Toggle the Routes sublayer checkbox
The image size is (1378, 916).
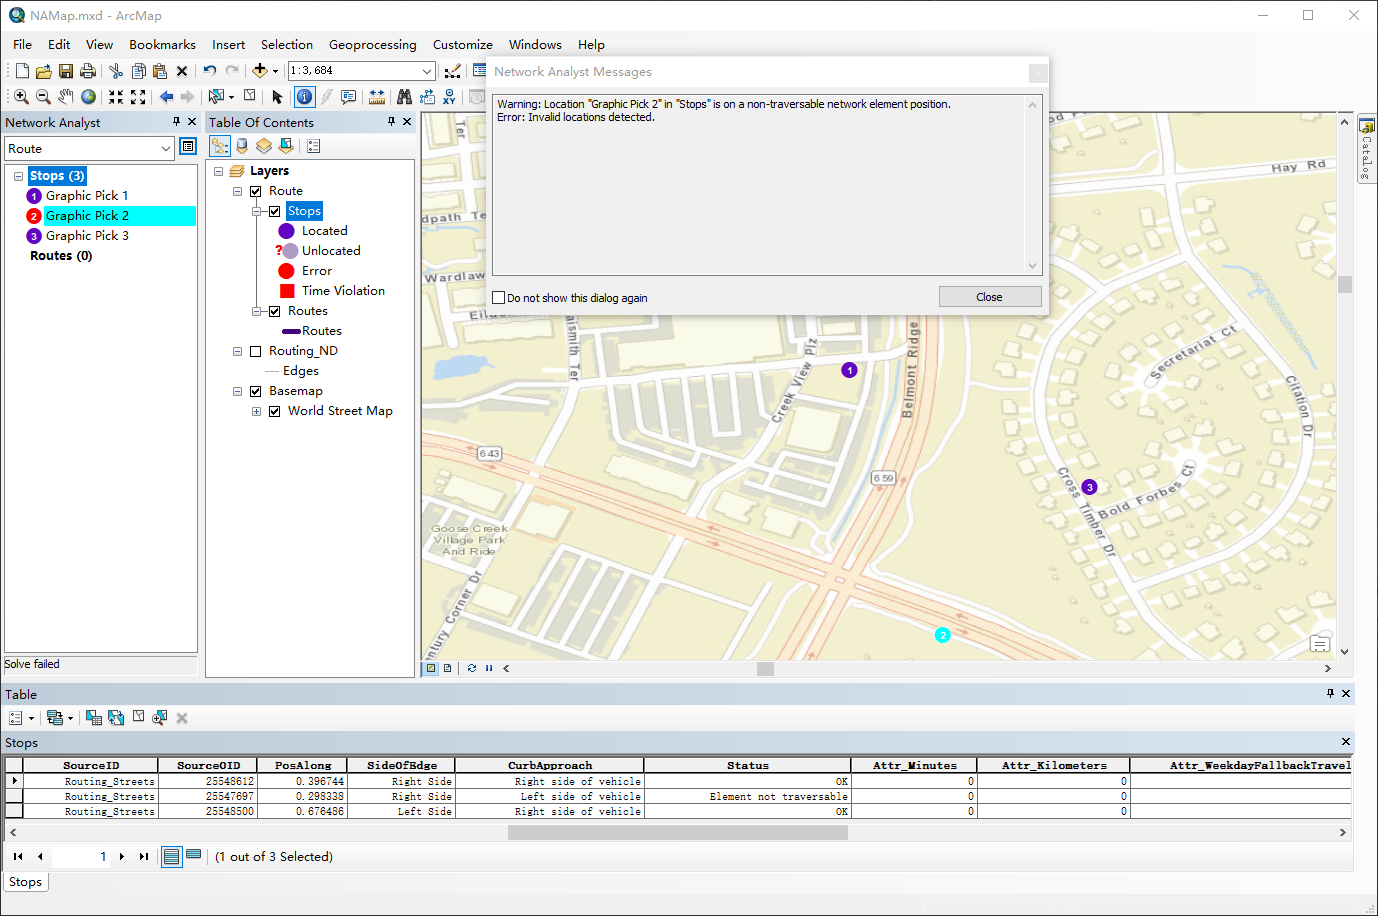274,311
